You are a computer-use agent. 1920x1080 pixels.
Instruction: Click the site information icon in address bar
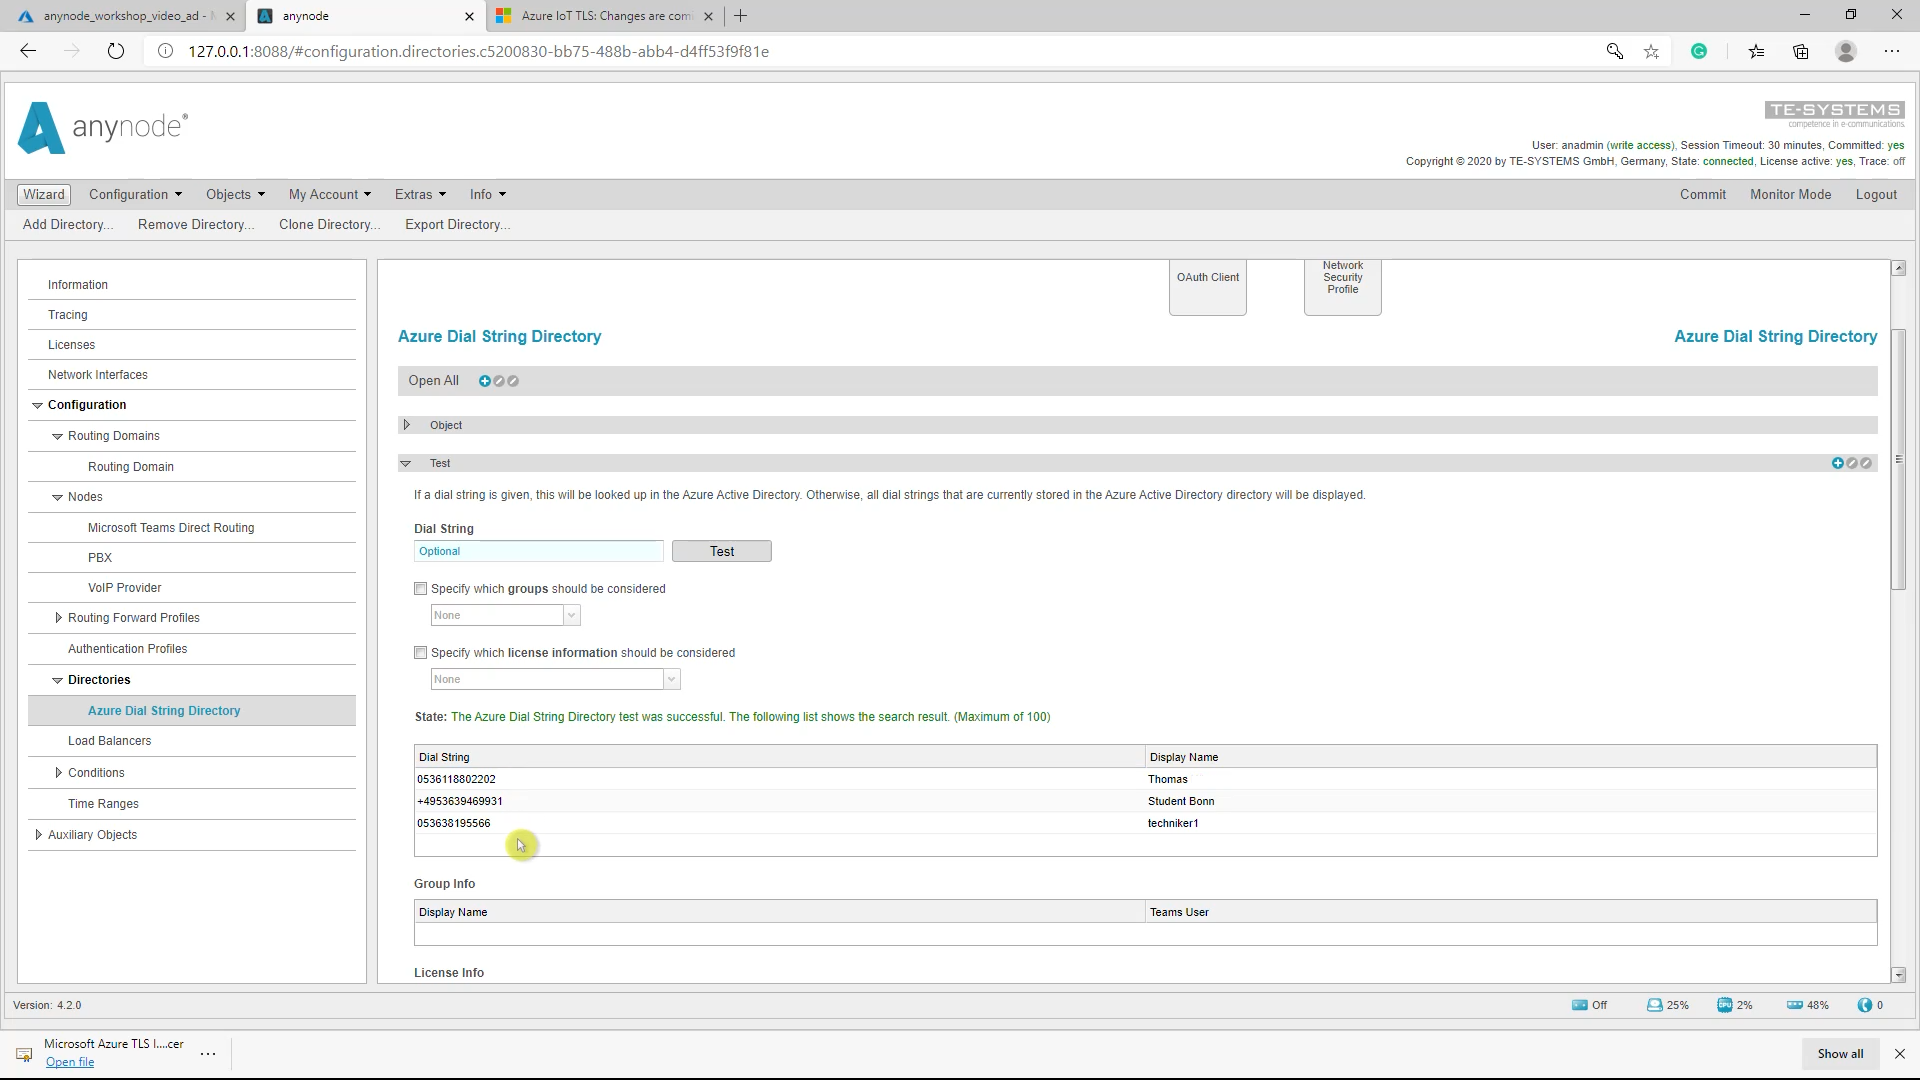[166, 51]
